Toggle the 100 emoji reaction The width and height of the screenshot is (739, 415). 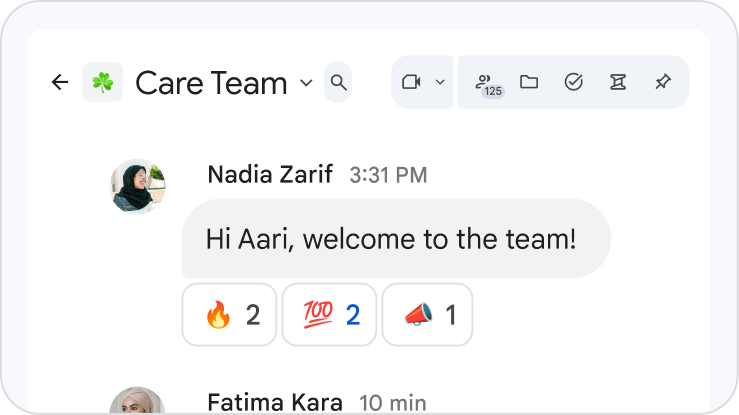[x=329, y=315]
